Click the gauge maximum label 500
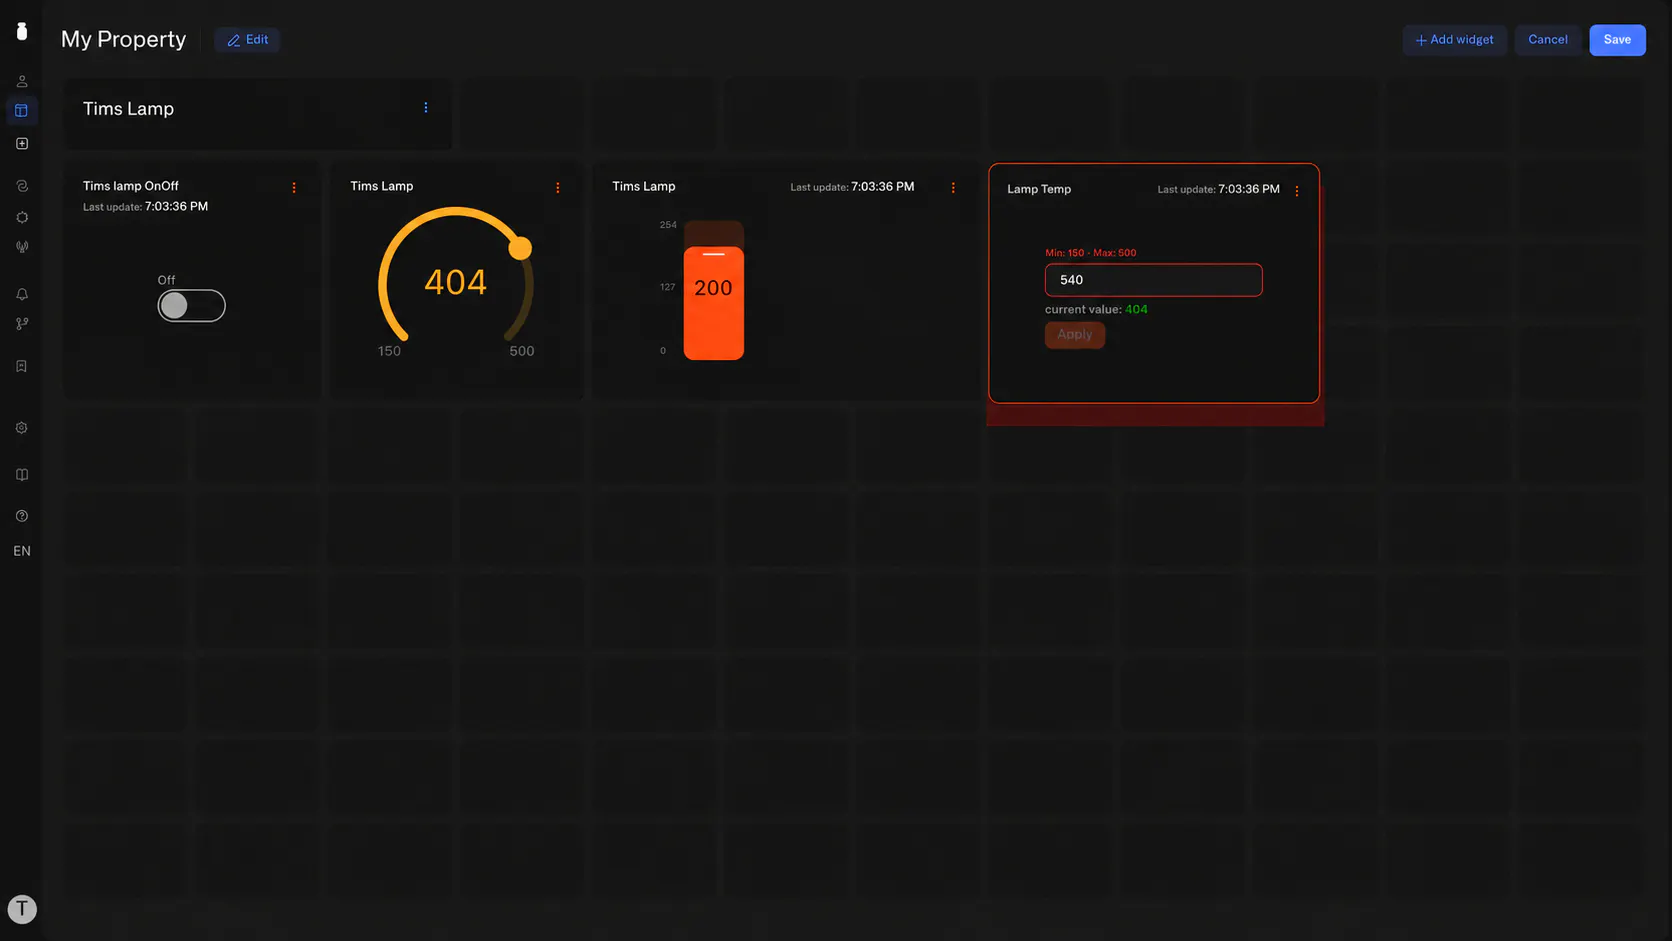This screenshot has width=1672, height=941. pyautogui.click(x=522, y=351)
